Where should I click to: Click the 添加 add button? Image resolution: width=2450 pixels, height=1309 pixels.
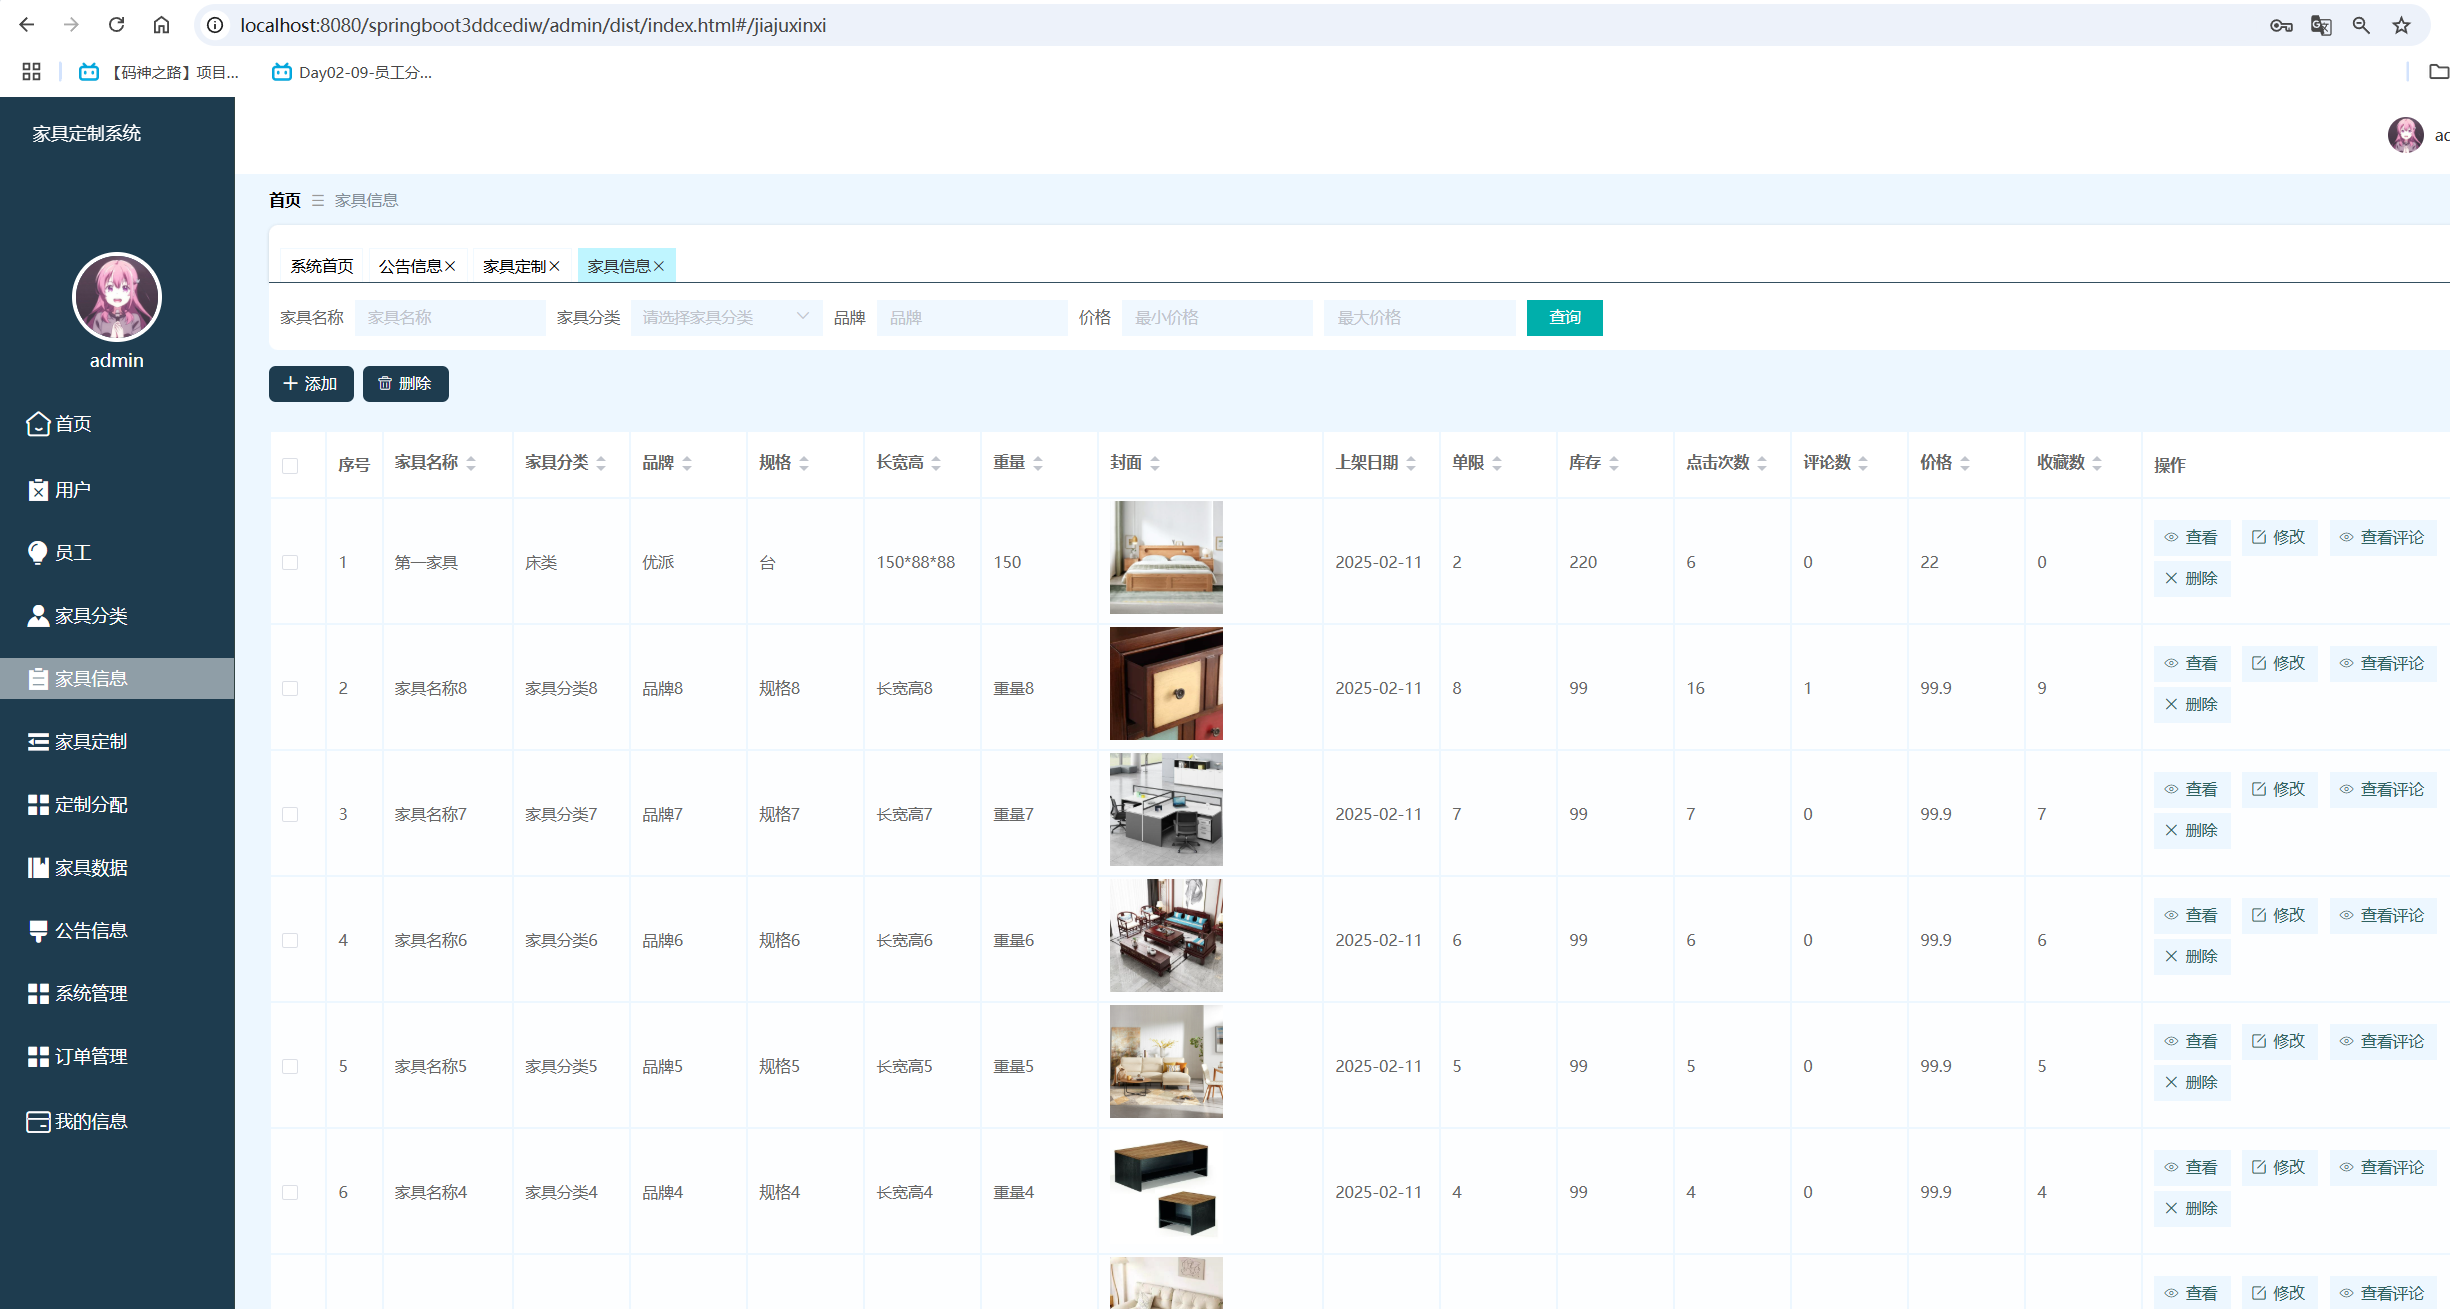tap(311, 384)
